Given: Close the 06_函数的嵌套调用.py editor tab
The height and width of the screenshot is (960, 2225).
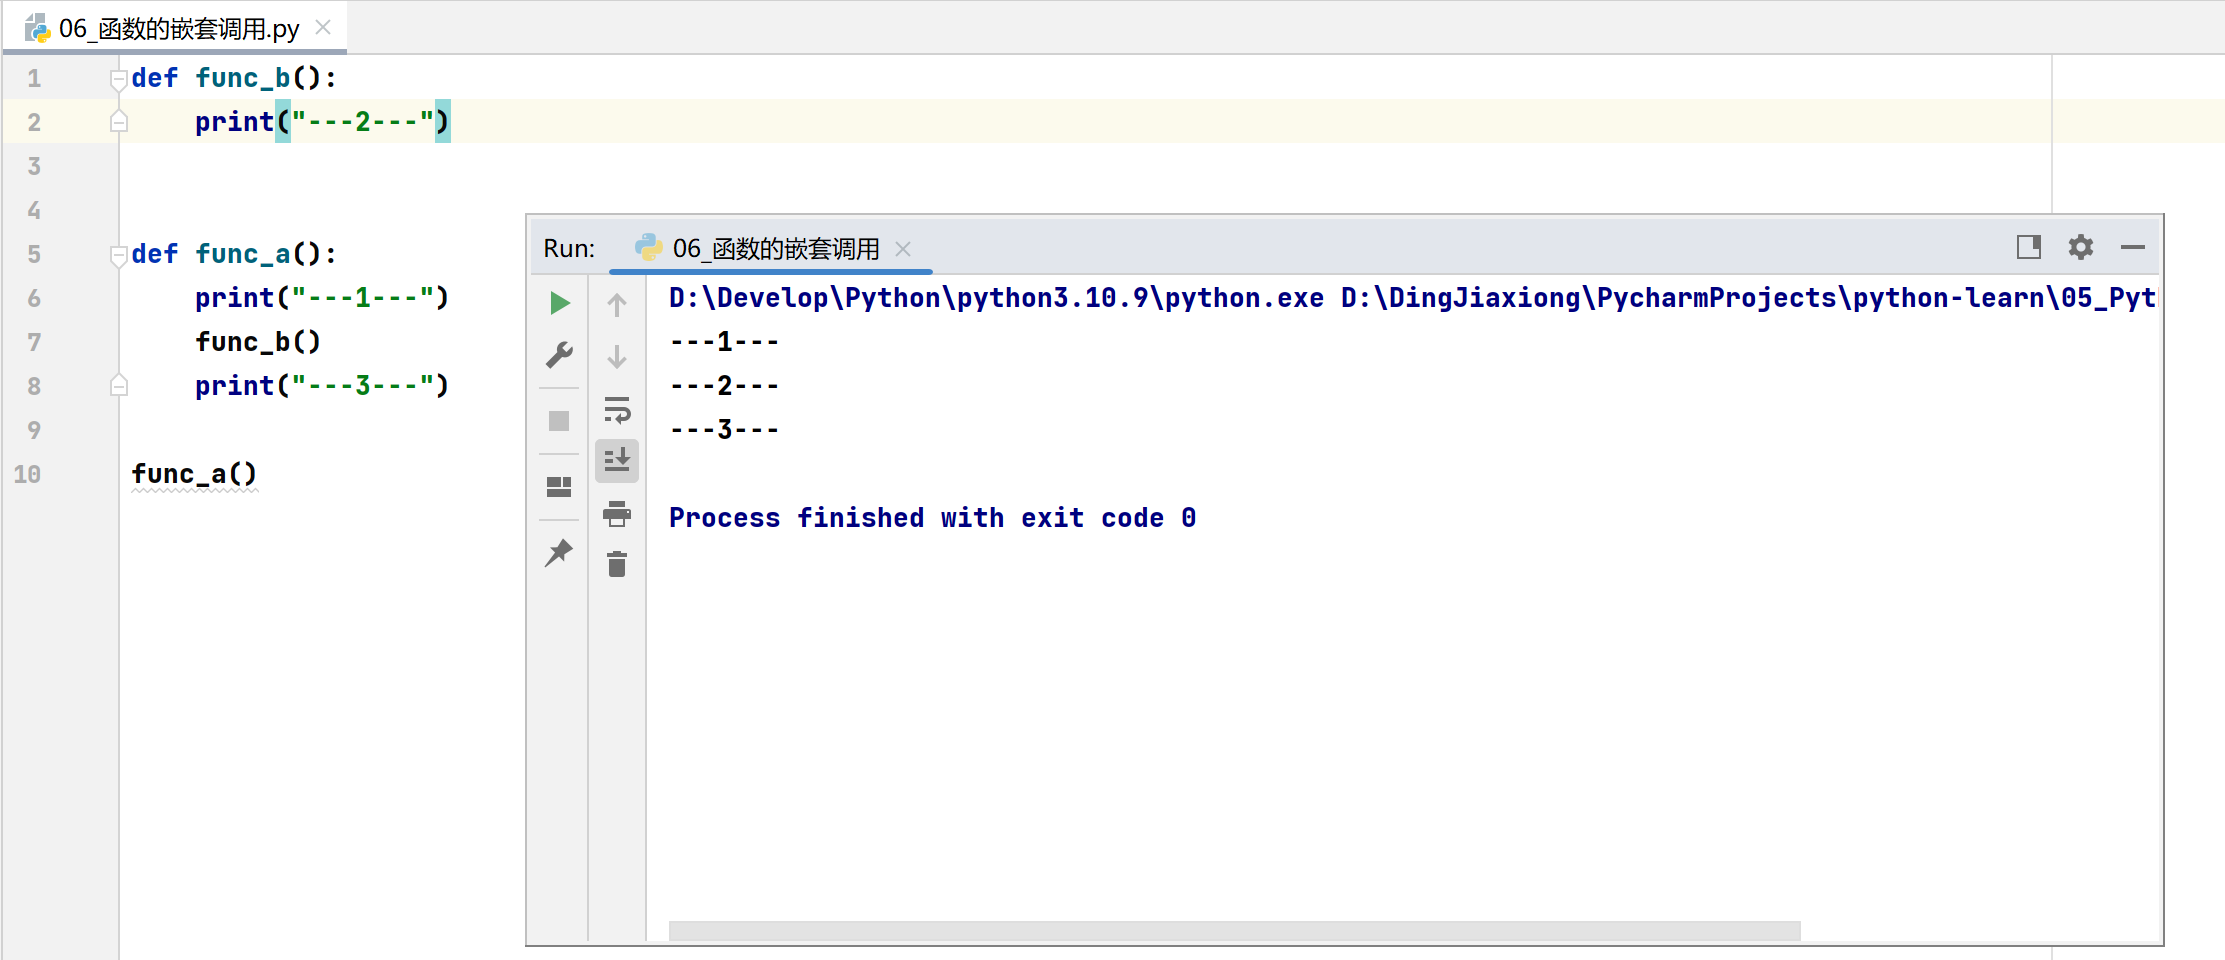Looking at the screenshot, I should [x=323, y=28].
